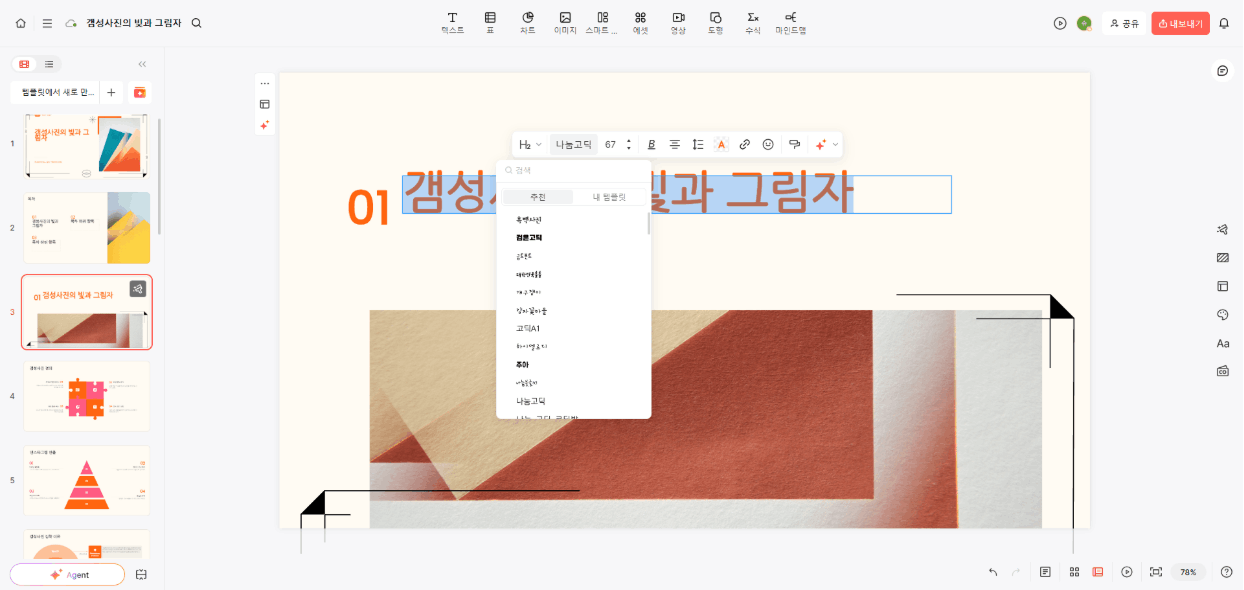Open the Aa text styles panel
Viewport: 1244px width, 590px height.
(1222, 343)
